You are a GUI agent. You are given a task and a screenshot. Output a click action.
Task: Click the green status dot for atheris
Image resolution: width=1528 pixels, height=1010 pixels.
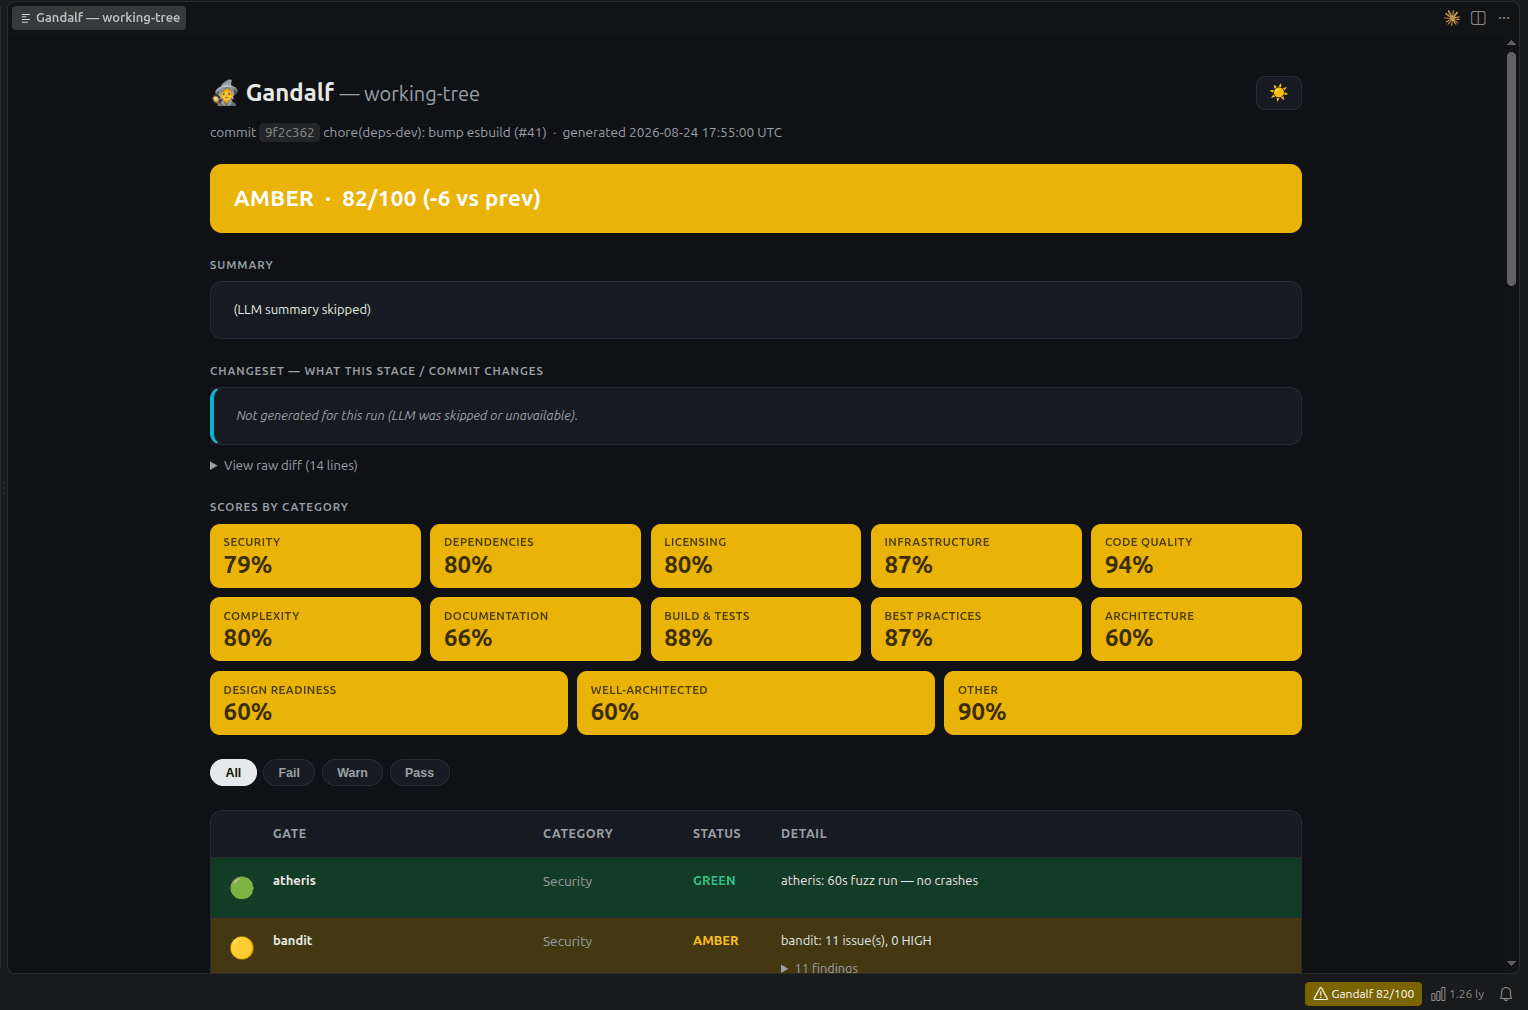pos(242,887)
